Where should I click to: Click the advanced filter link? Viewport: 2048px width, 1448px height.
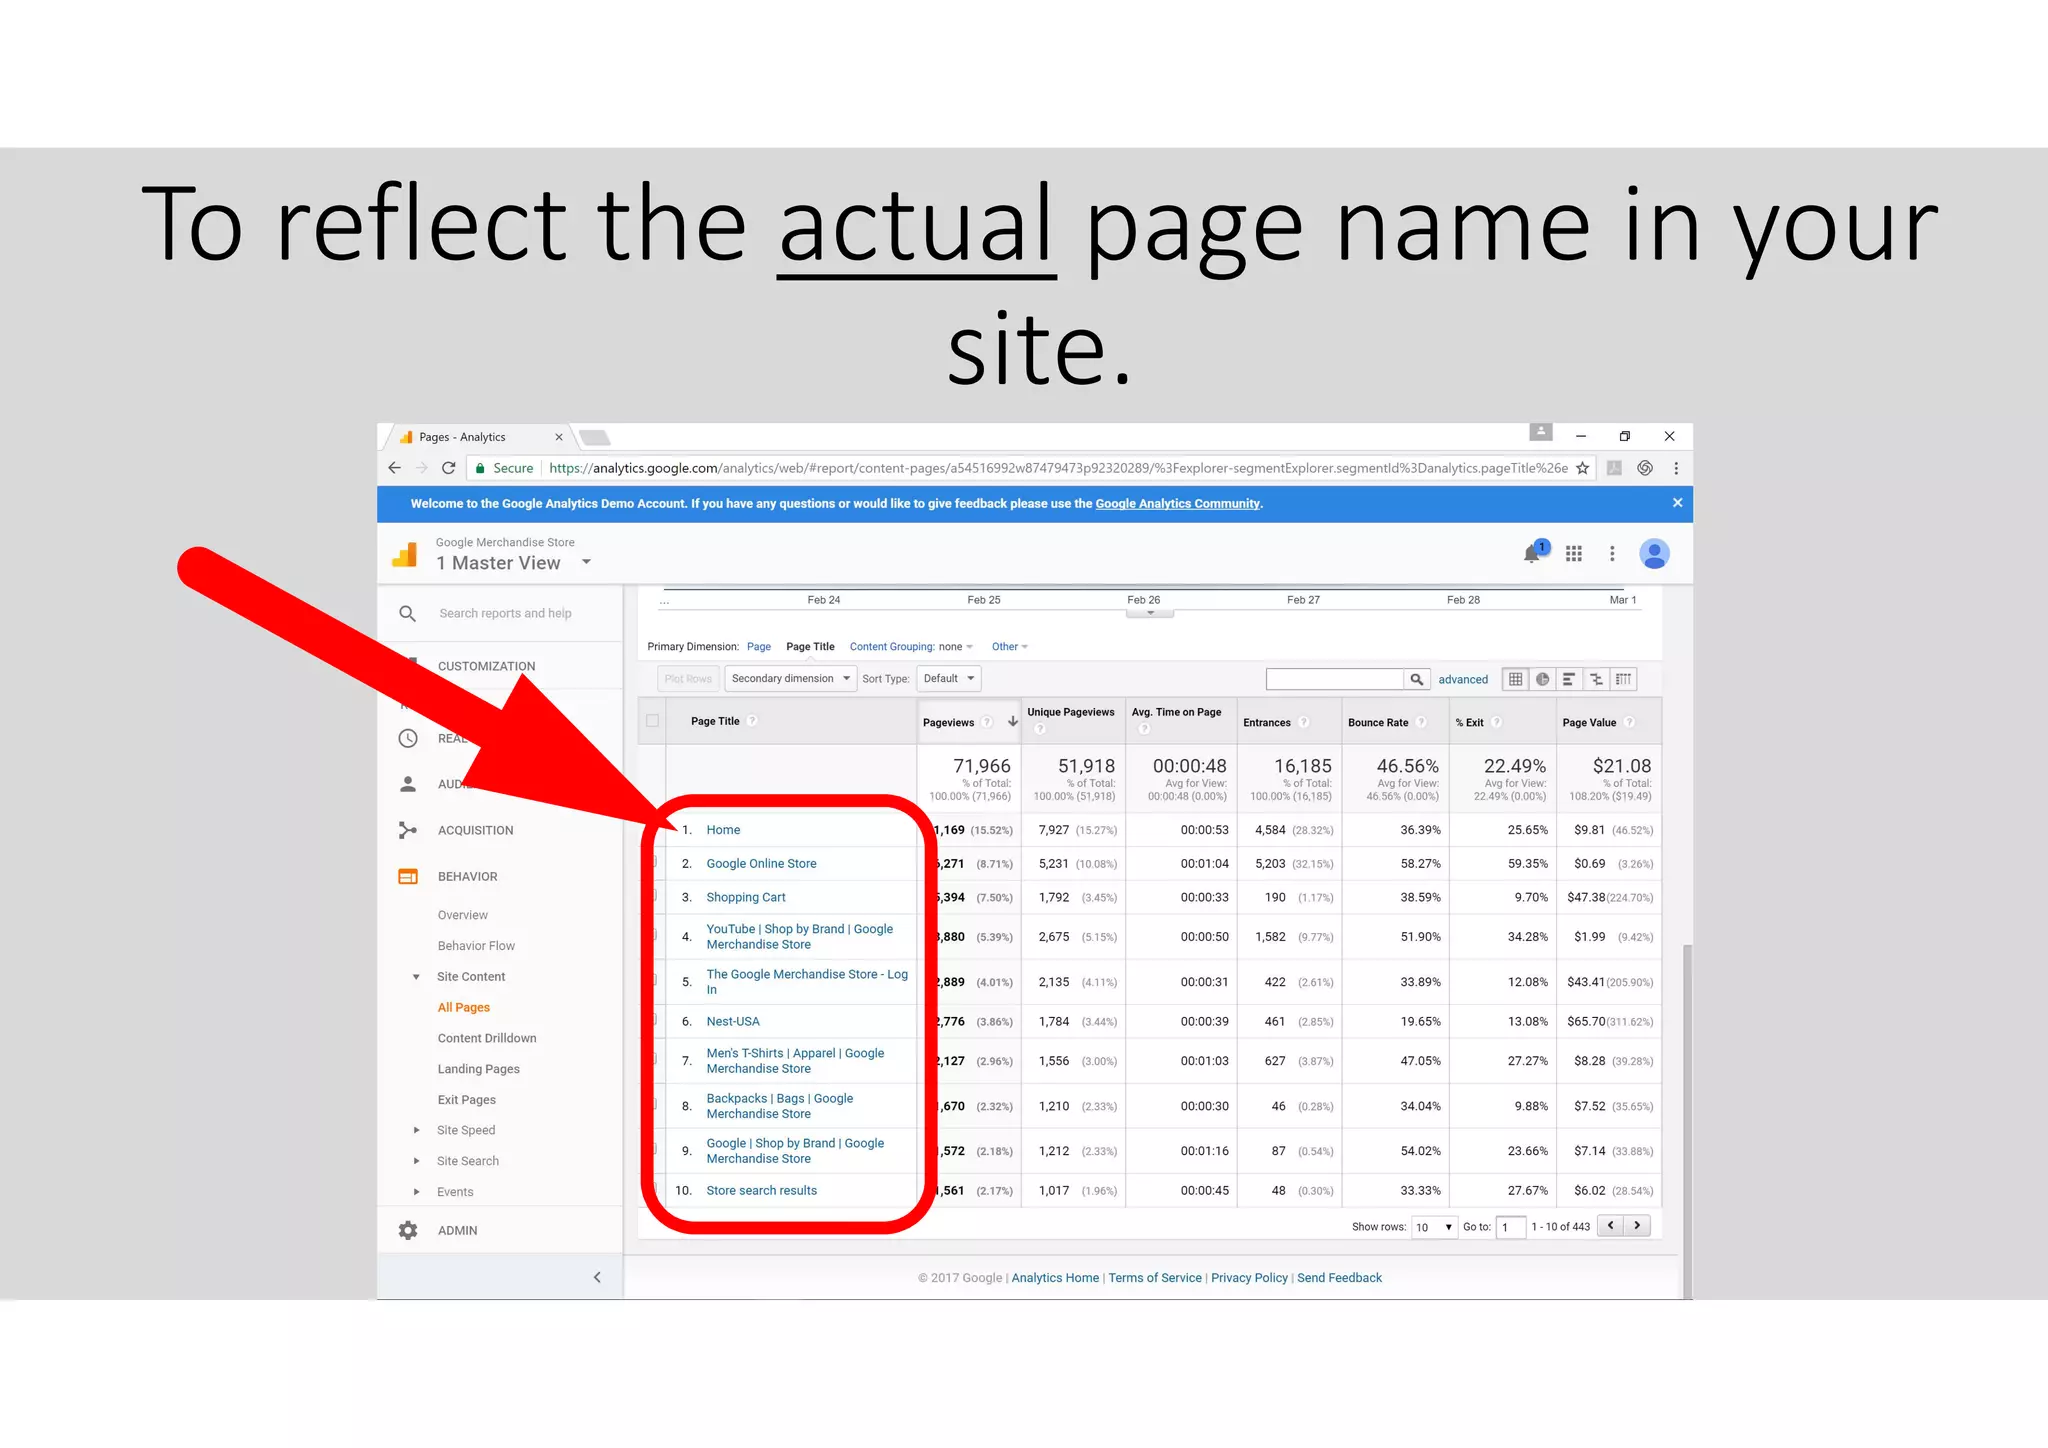pyautogui.click(x=1463, y=680)
